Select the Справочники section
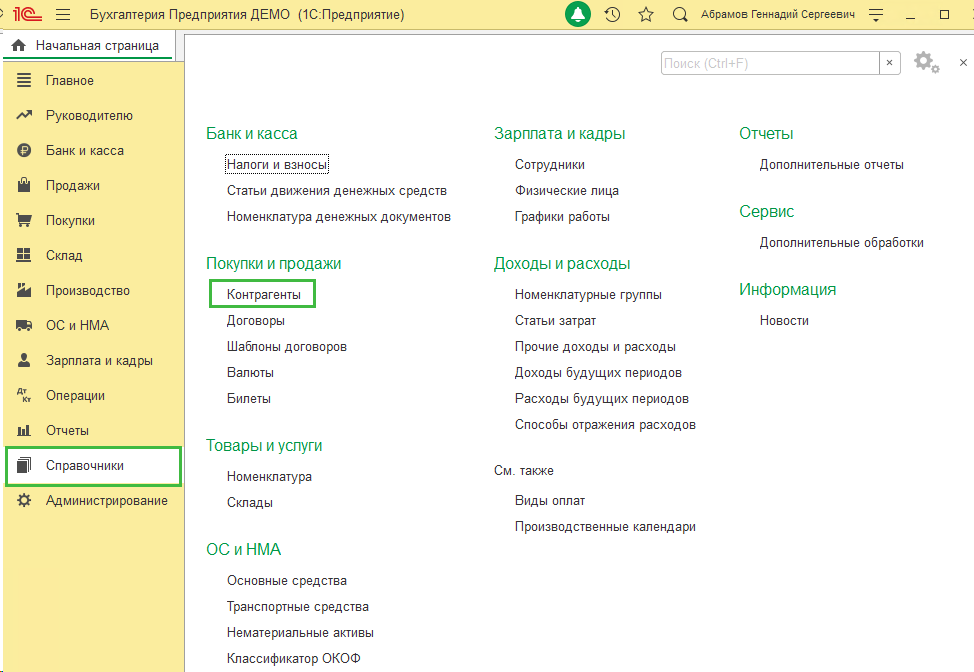 click(93, 466)
